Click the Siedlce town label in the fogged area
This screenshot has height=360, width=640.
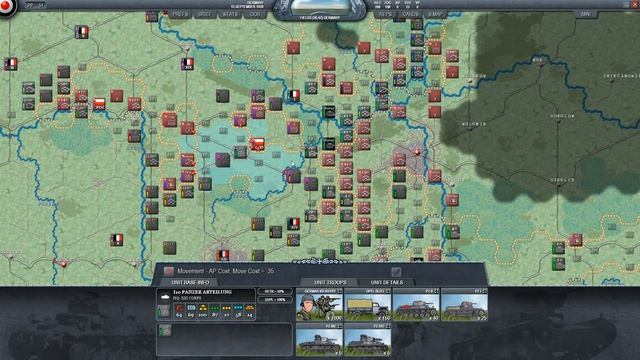point(562,180)
